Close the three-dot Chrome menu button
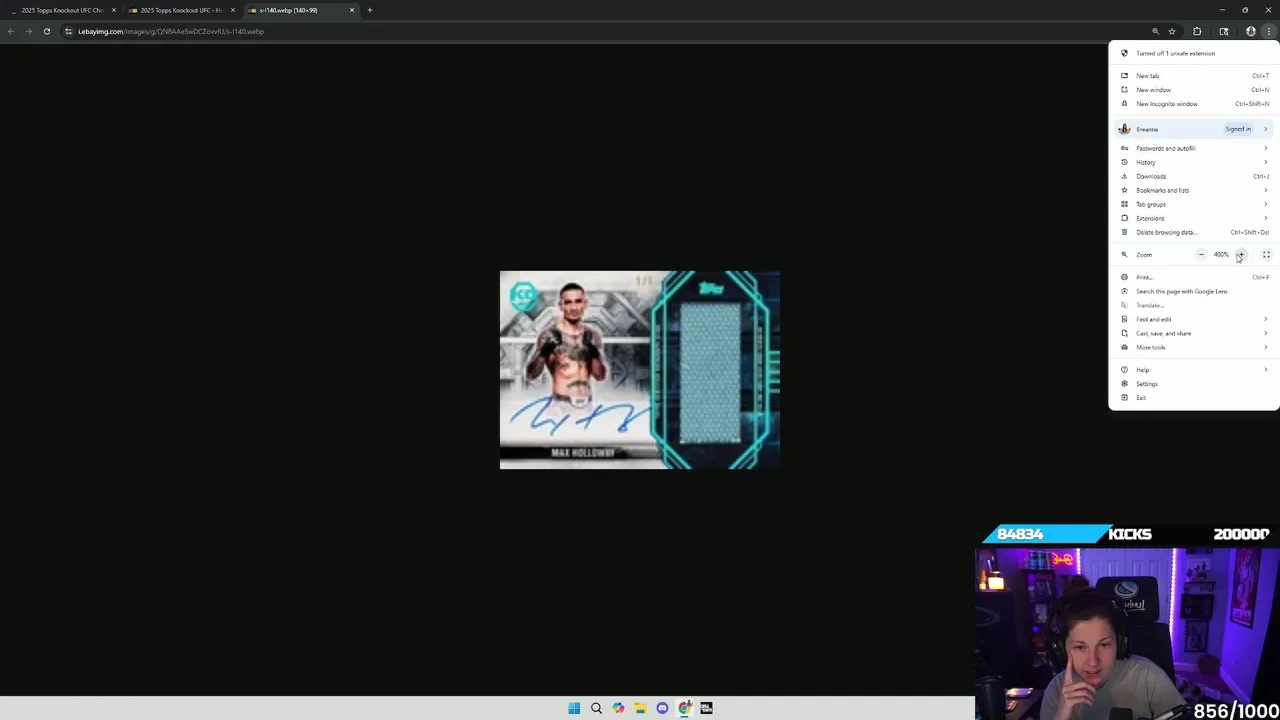Screen dimensions: 1280x720 (x=1268, y=31)
